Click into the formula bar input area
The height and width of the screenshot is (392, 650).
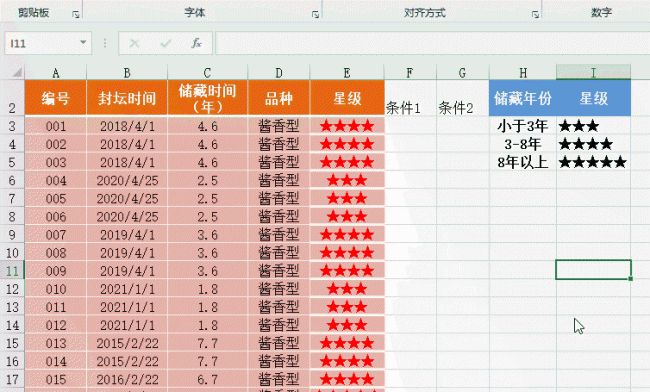coord(432,43)
